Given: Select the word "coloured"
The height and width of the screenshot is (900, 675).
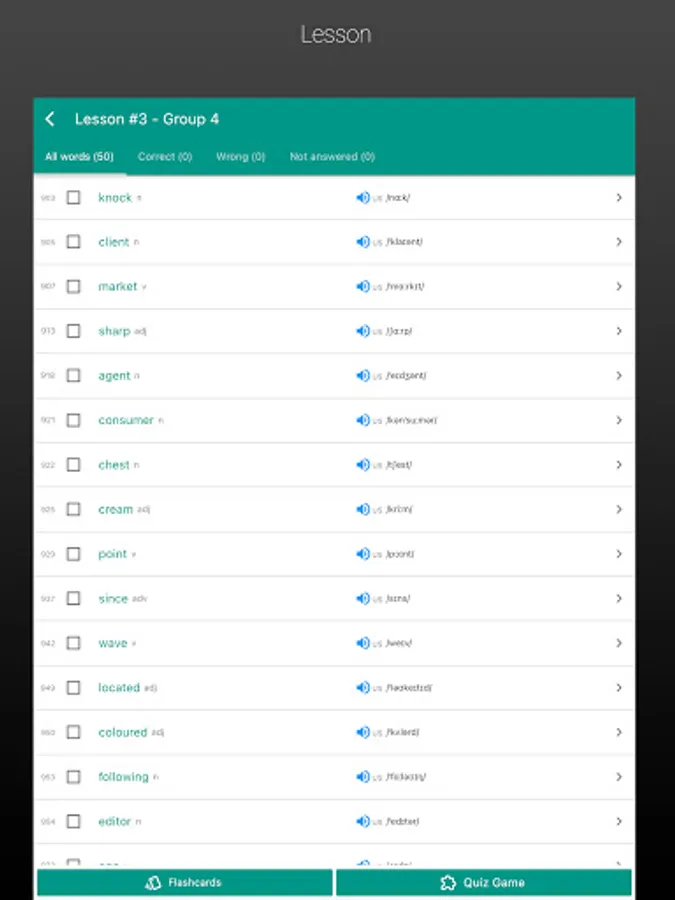Looking at the screenshot, I should pyautogui.click(x=123, y=732).
